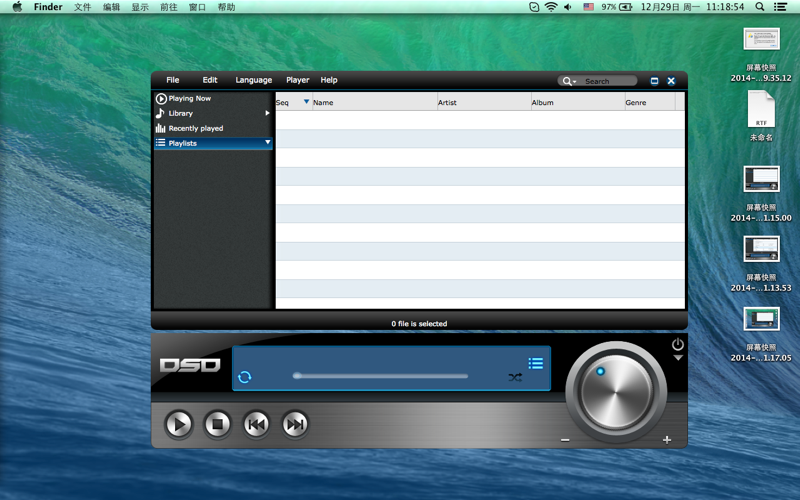Decrease volume with the minus button
The height and width of the screenshot is (500, 800).
coord(565,440)
